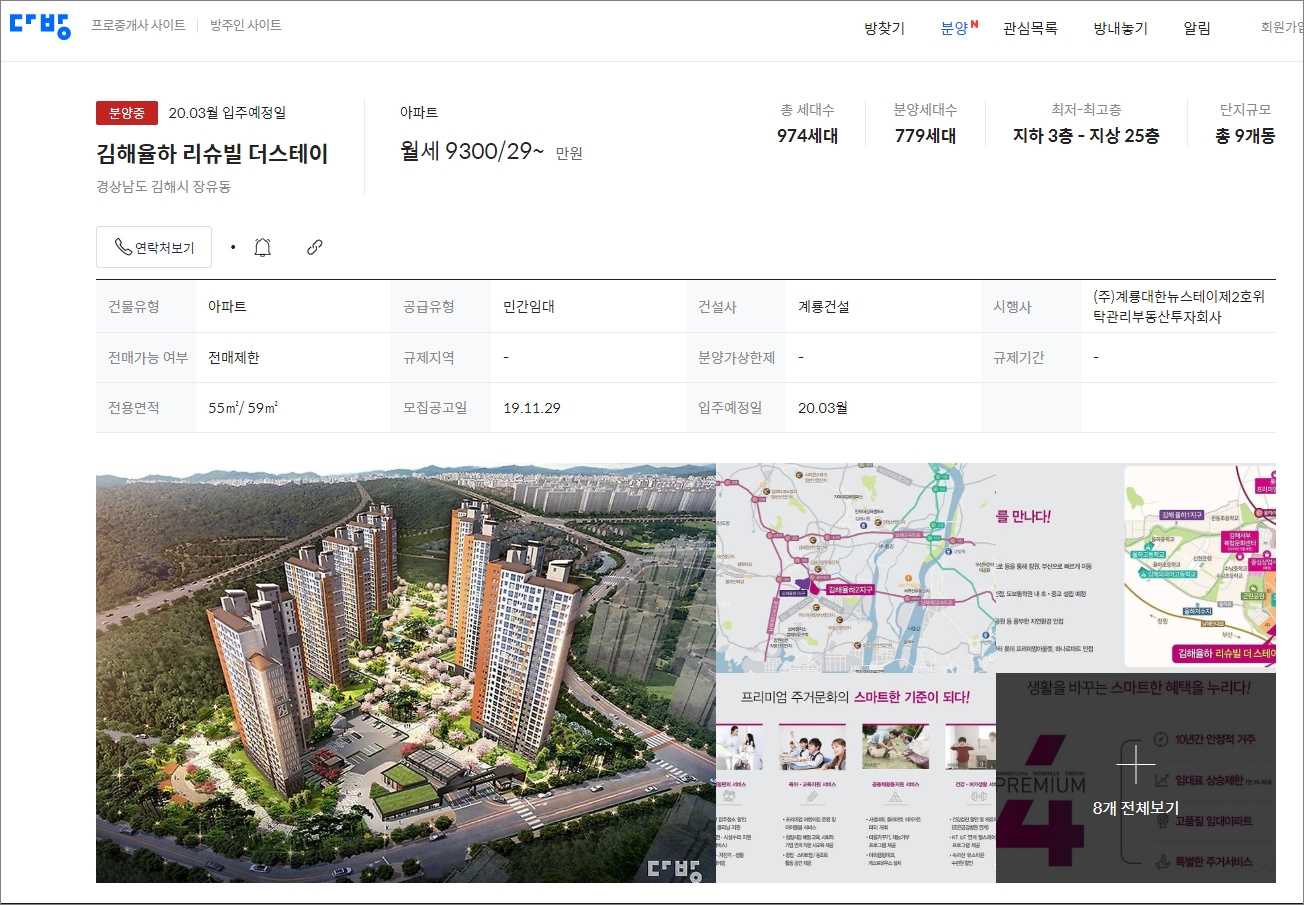This screenshot has height=905, width=1304.
Task: Toggle the notification bell icon
Action: click(x=263, y=247)
